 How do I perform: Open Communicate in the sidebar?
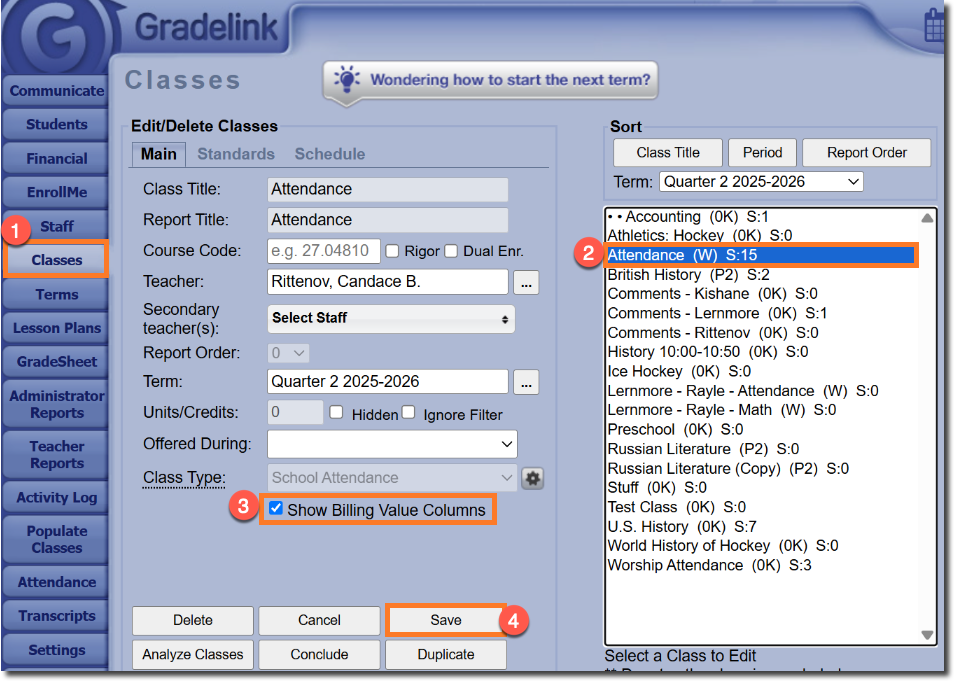[x=57, y=91]
